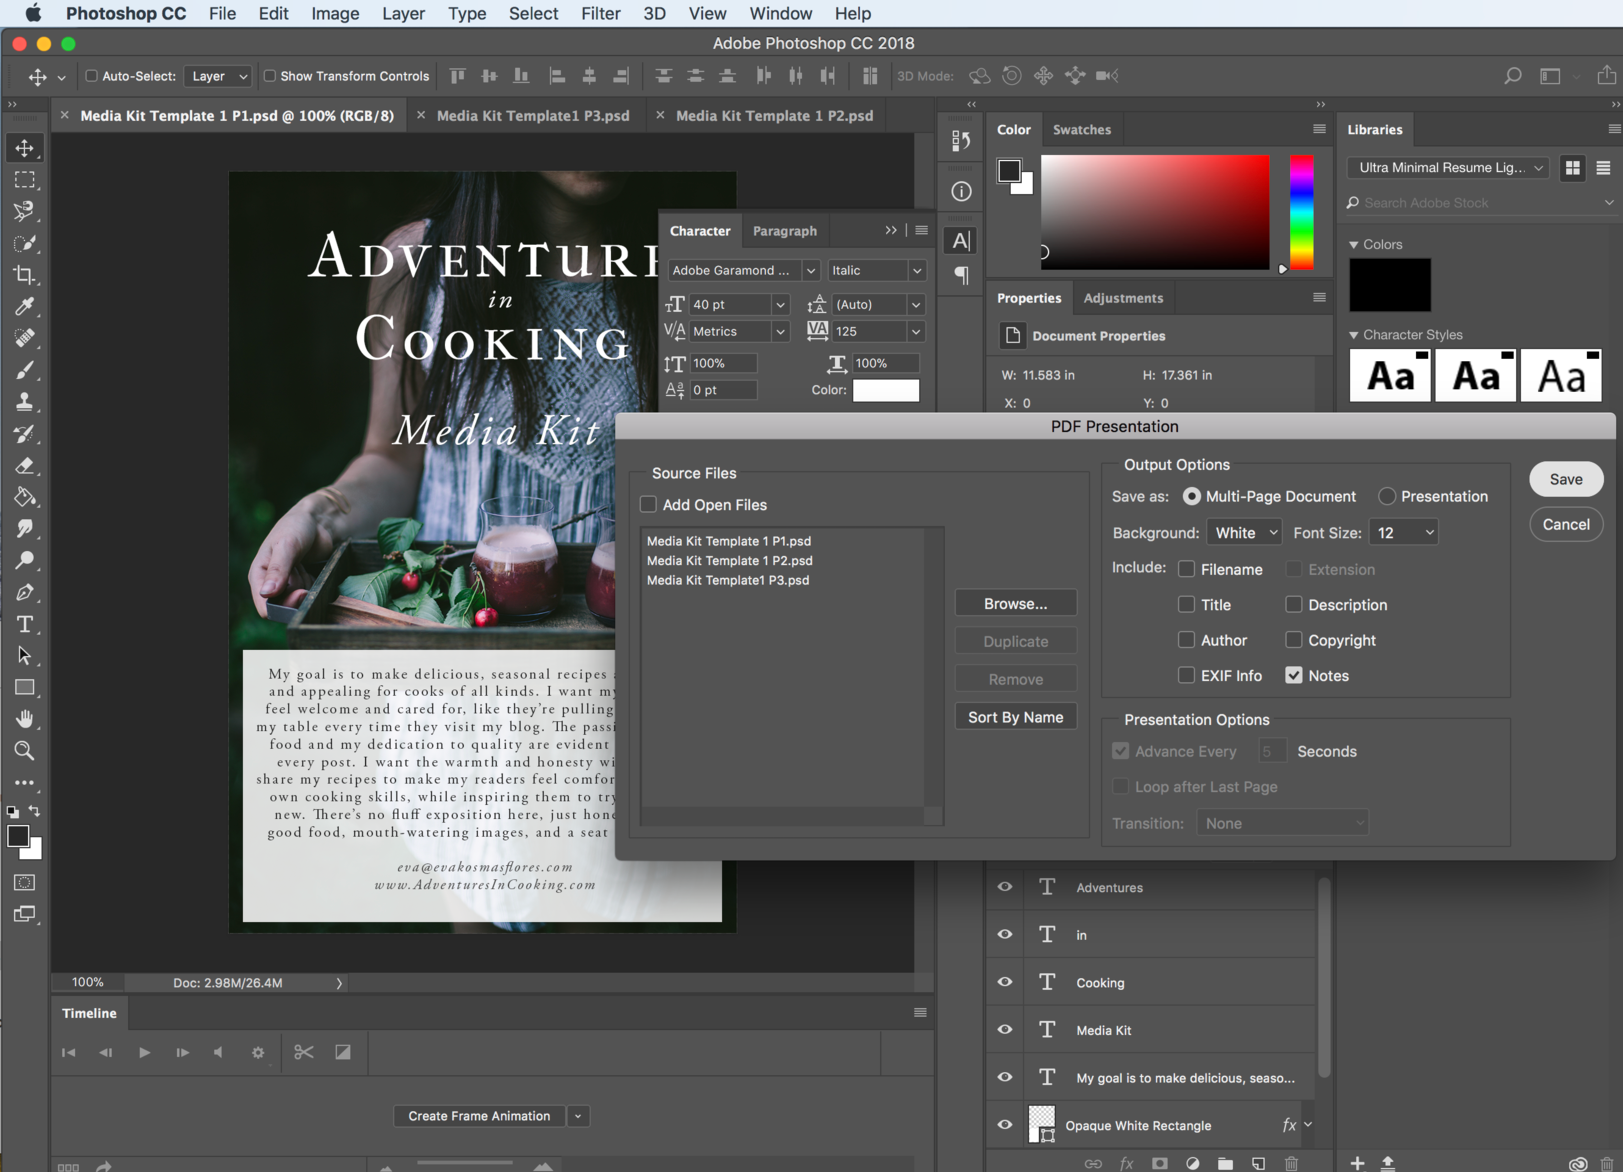Click the scissors split icon in Timeline

pyautogui.click(x=304, y=1052)
